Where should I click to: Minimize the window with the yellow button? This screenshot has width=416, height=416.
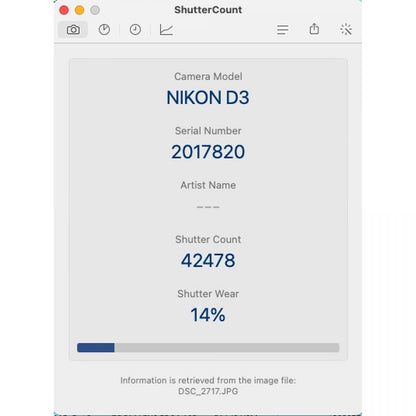(79, 10)
